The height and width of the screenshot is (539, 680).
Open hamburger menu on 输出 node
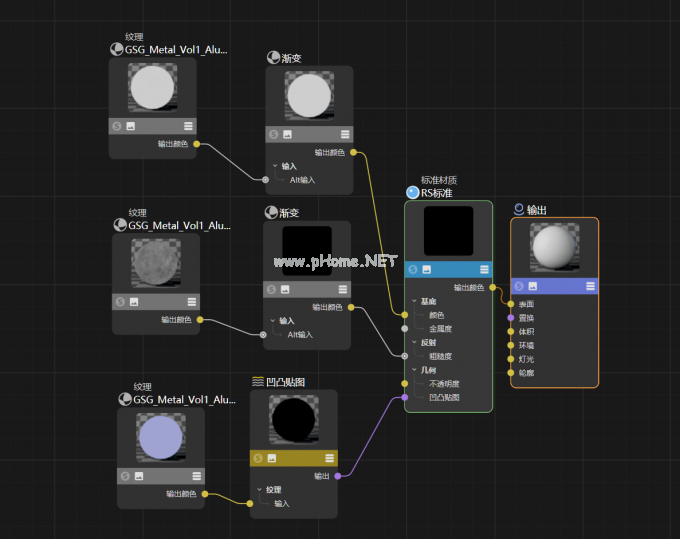click(590, 286)
